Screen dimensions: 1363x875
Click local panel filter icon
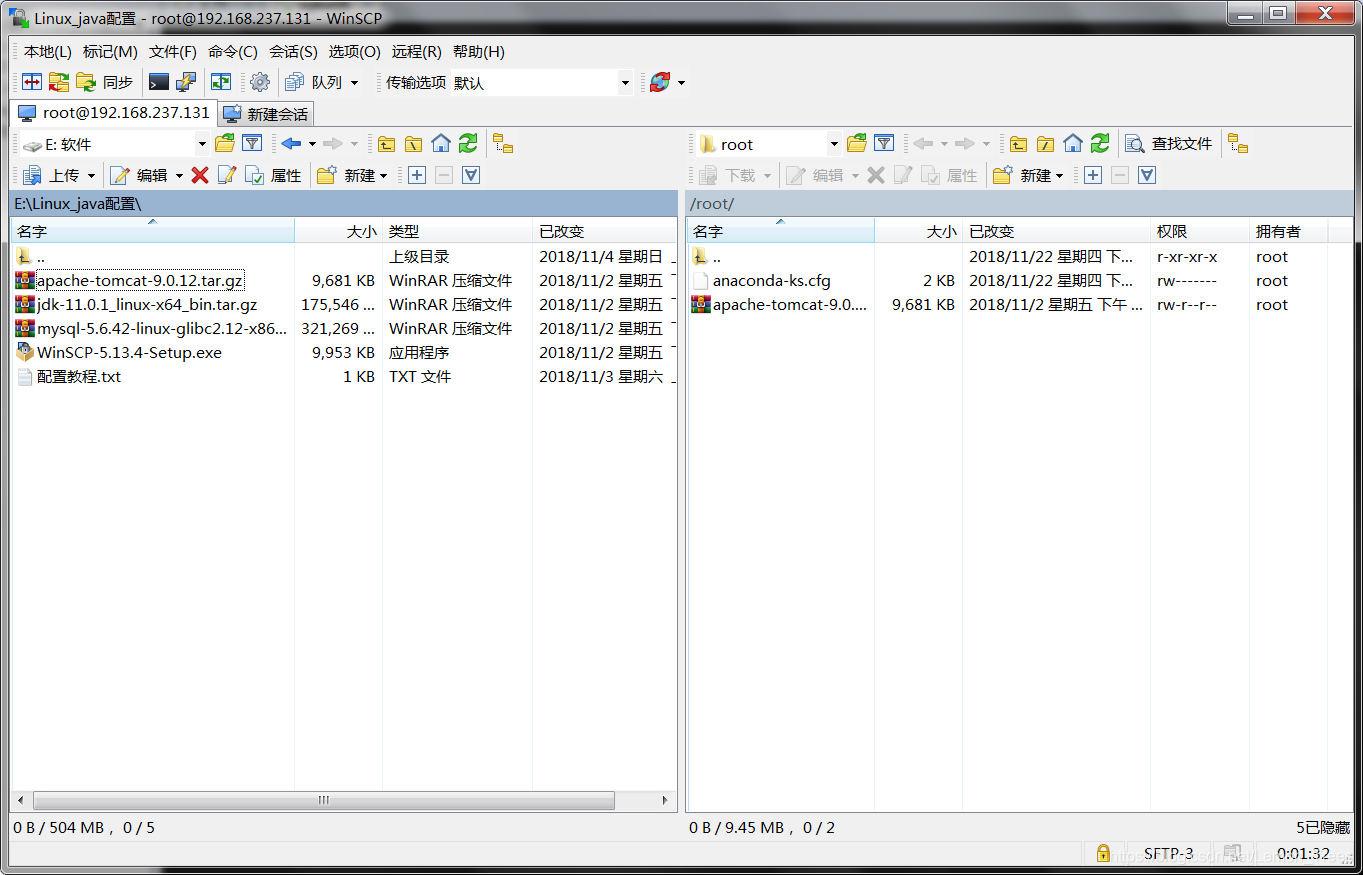coord(252,144)
